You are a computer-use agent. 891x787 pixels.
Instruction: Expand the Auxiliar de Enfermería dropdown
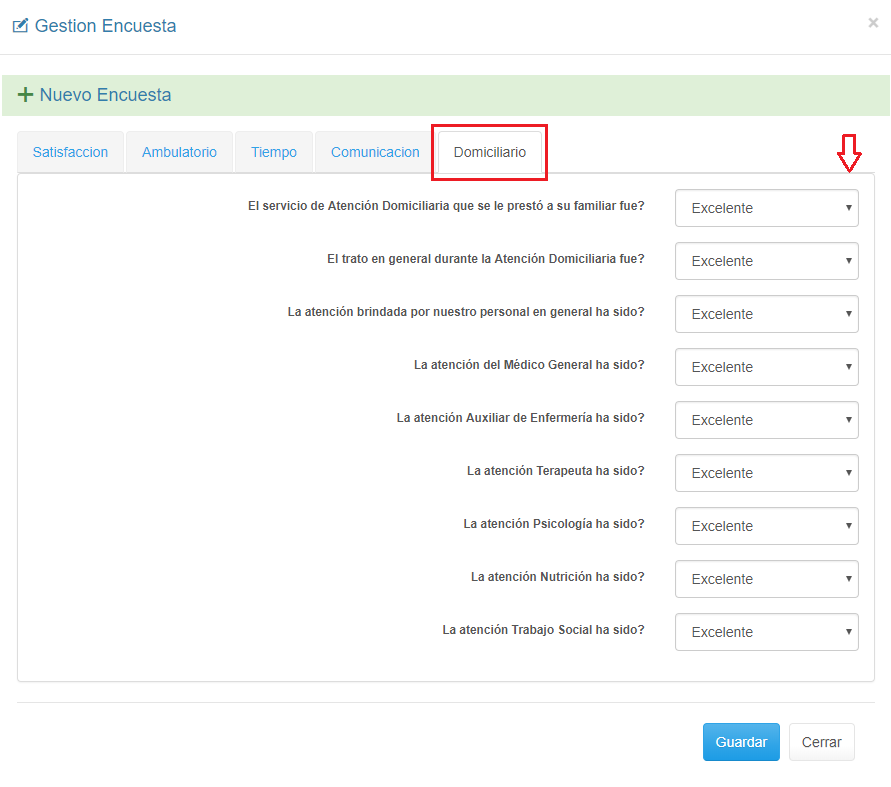[x=766, y=420]
